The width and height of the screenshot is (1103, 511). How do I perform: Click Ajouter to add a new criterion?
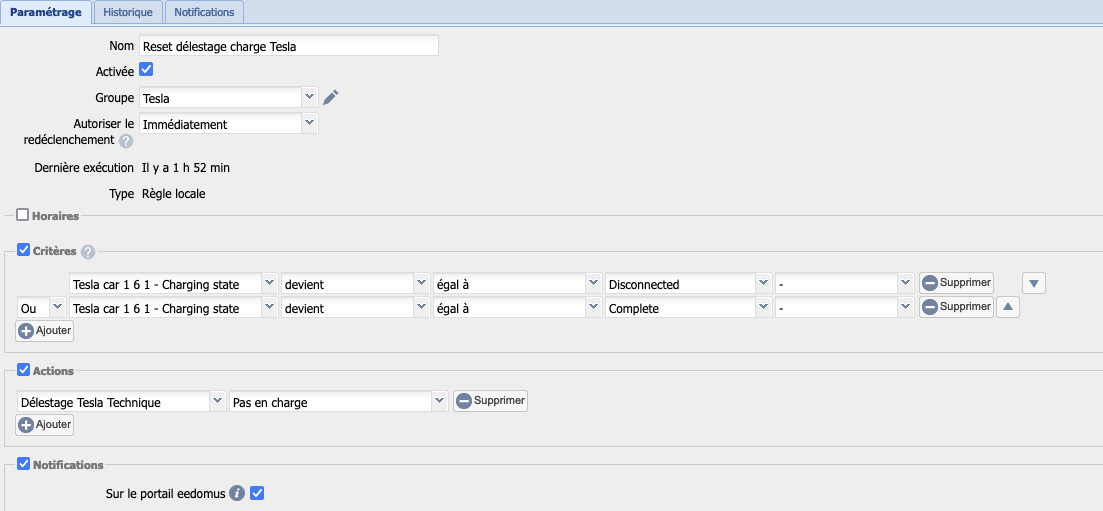click(x=45, y=330)
